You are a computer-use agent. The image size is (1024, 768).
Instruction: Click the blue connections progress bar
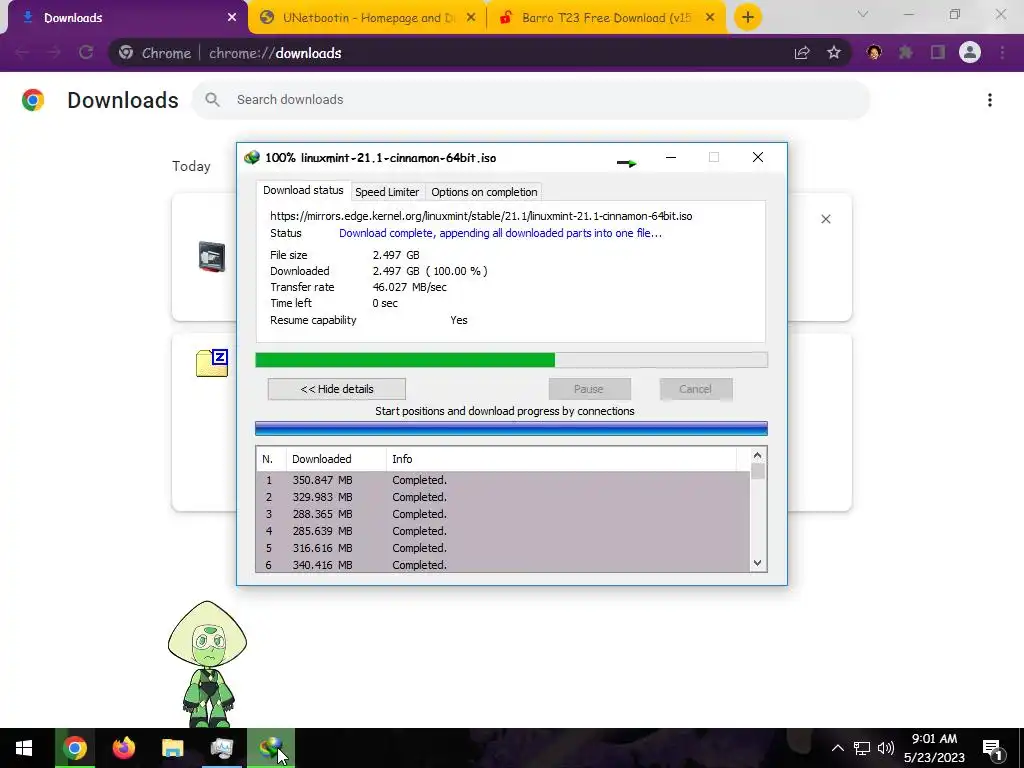pos(511,428)
